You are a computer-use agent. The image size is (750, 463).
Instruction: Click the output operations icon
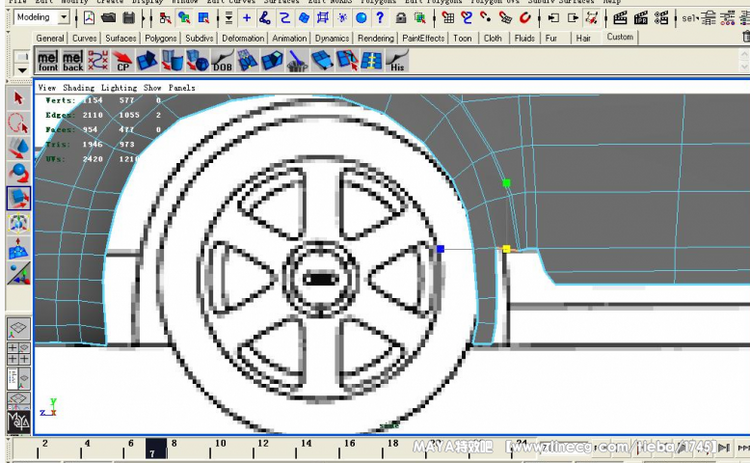573,18
